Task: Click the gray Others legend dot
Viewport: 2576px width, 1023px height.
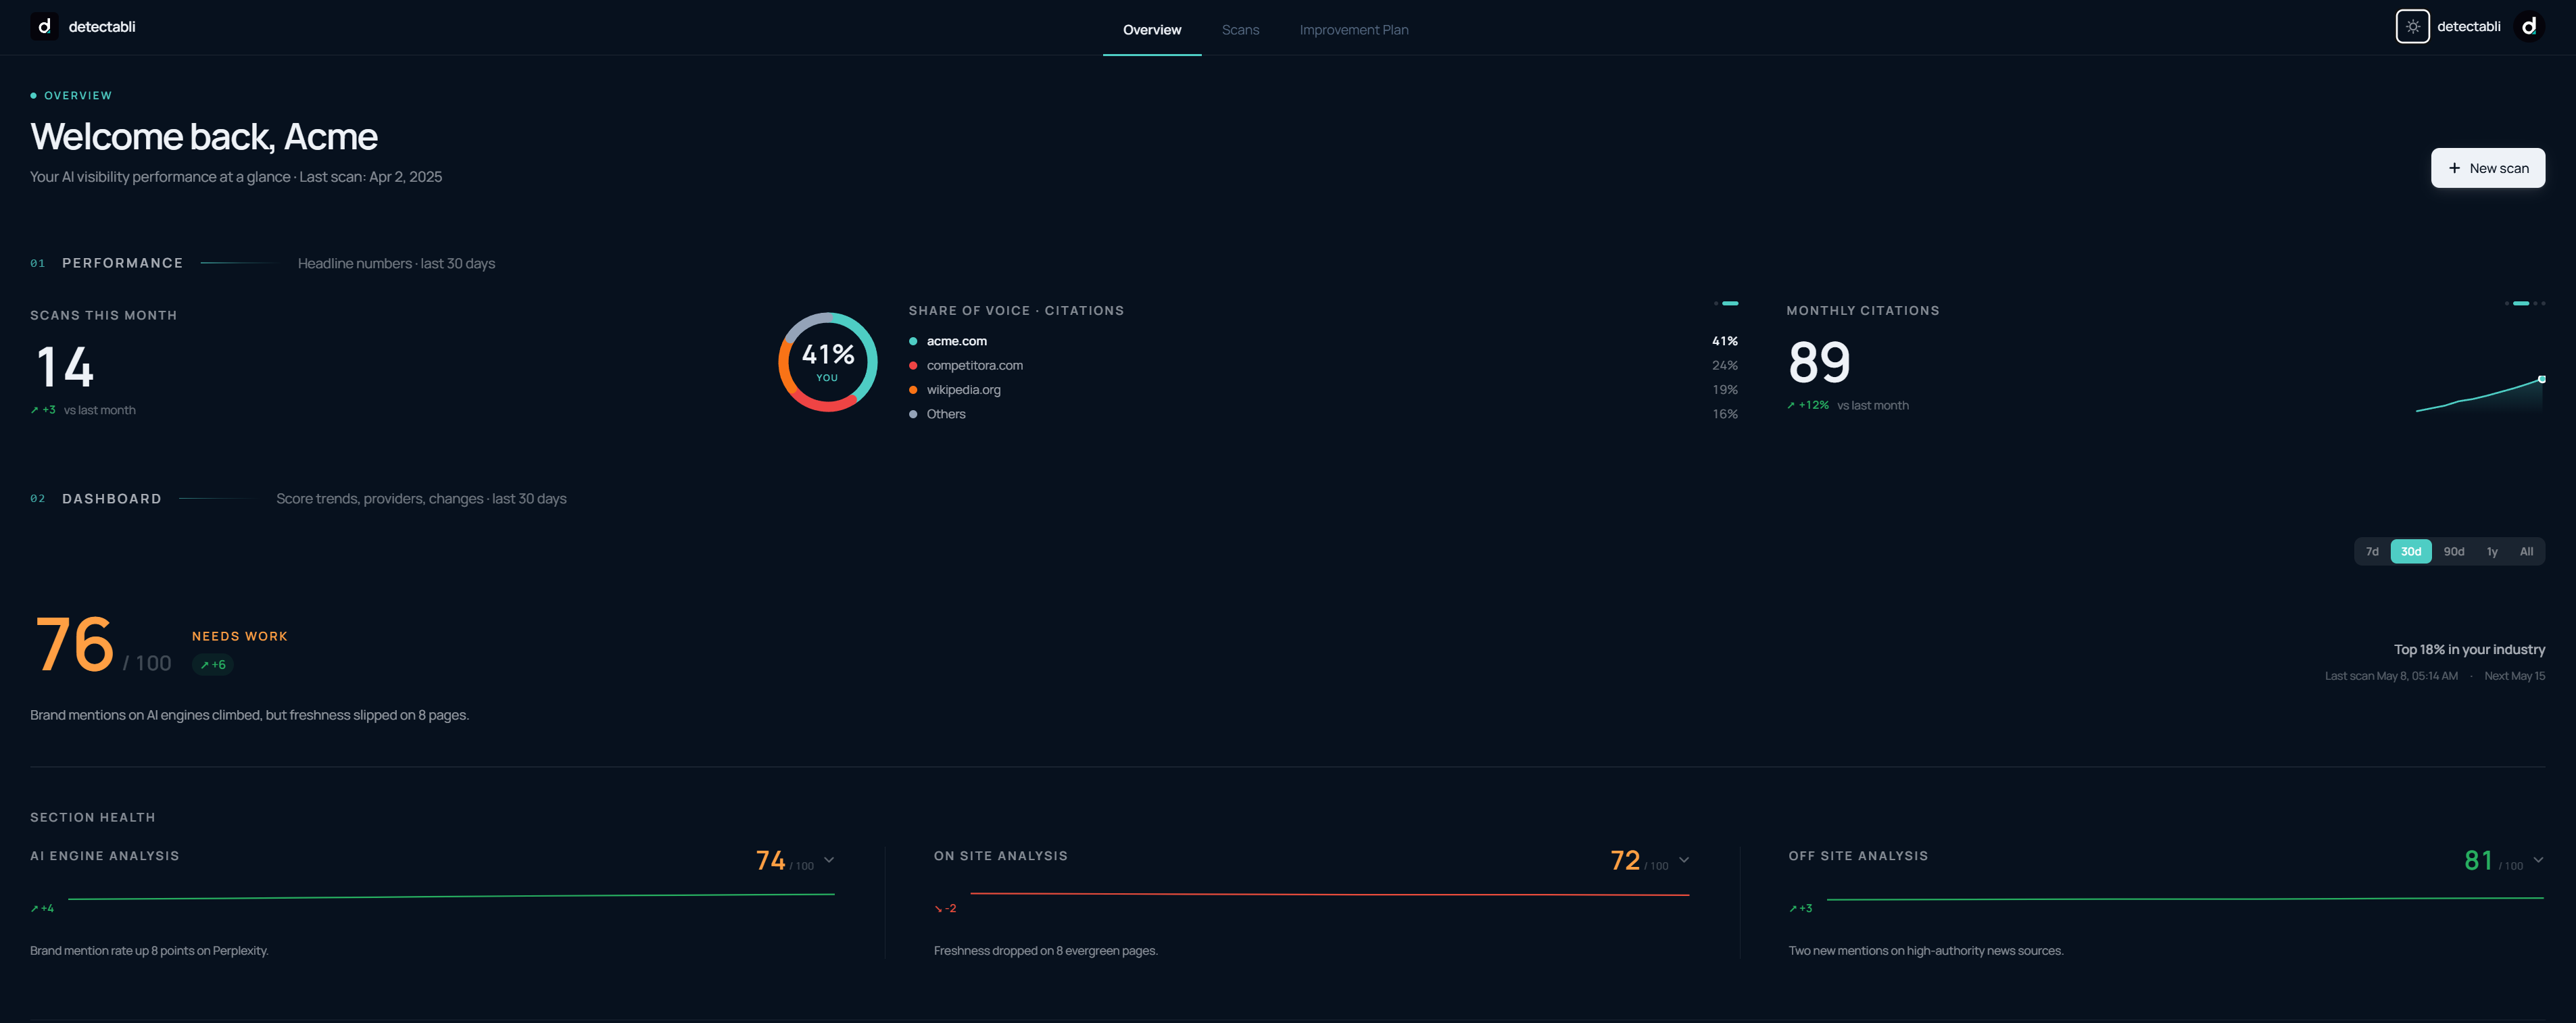Action: (913, 414)
